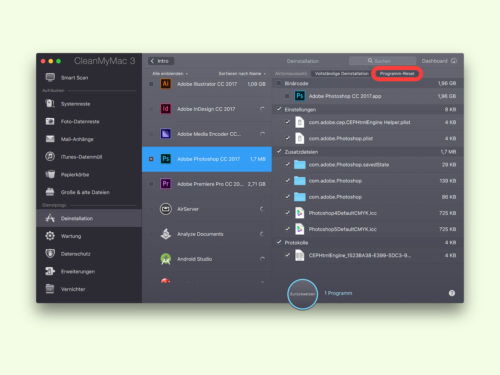Tick checkbox for Adobe Premiere Pro
The width and height of the screenshot is (500, 375).
(151, 184)
